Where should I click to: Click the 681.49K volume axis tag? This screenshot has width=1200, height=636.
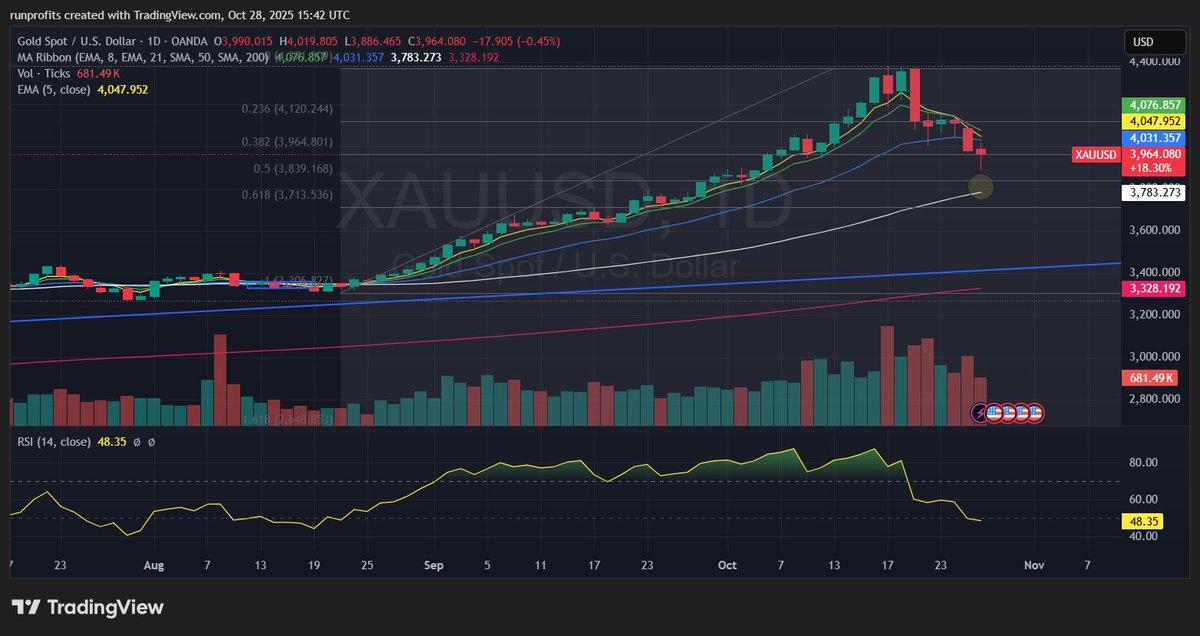pyautogui.click(x=1150, y=378)
